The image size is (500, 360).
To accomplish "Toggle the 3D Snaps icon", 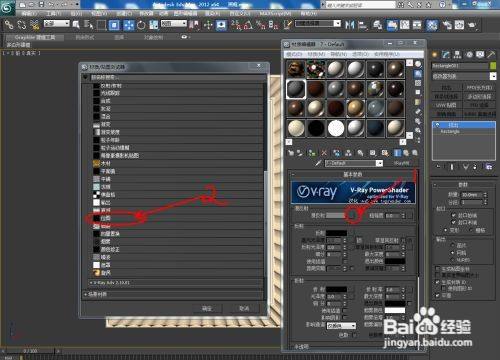I will point(236,25).
